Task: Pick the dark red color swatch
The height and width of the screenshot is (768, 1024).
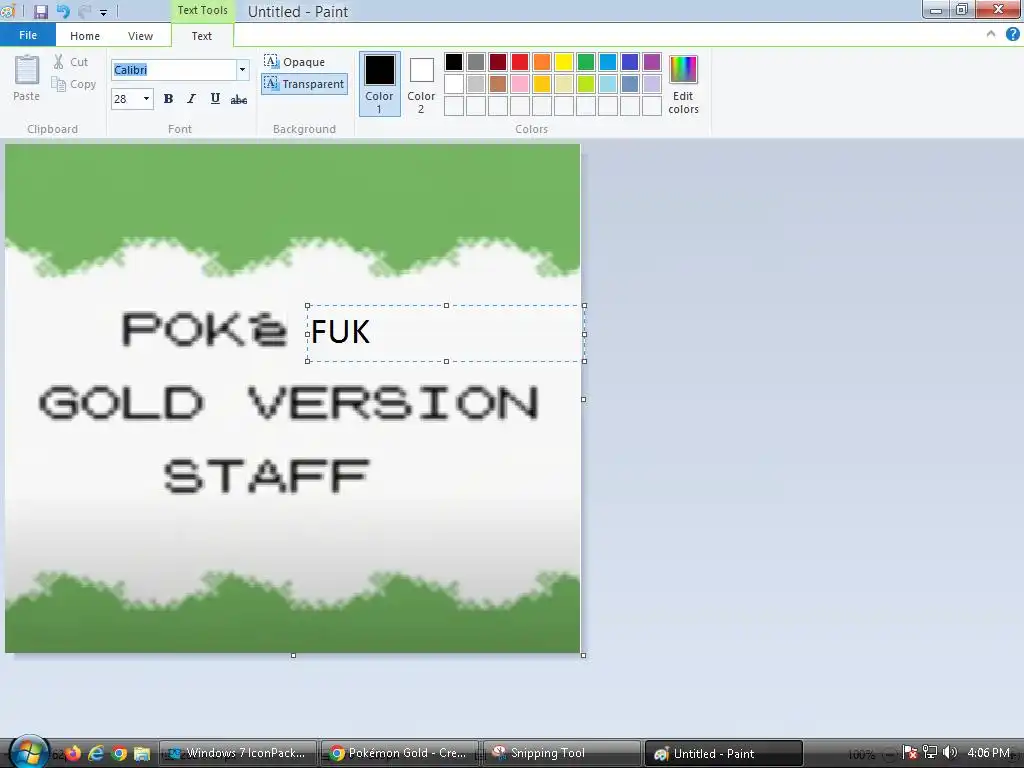Action: [x=498, y=62]
